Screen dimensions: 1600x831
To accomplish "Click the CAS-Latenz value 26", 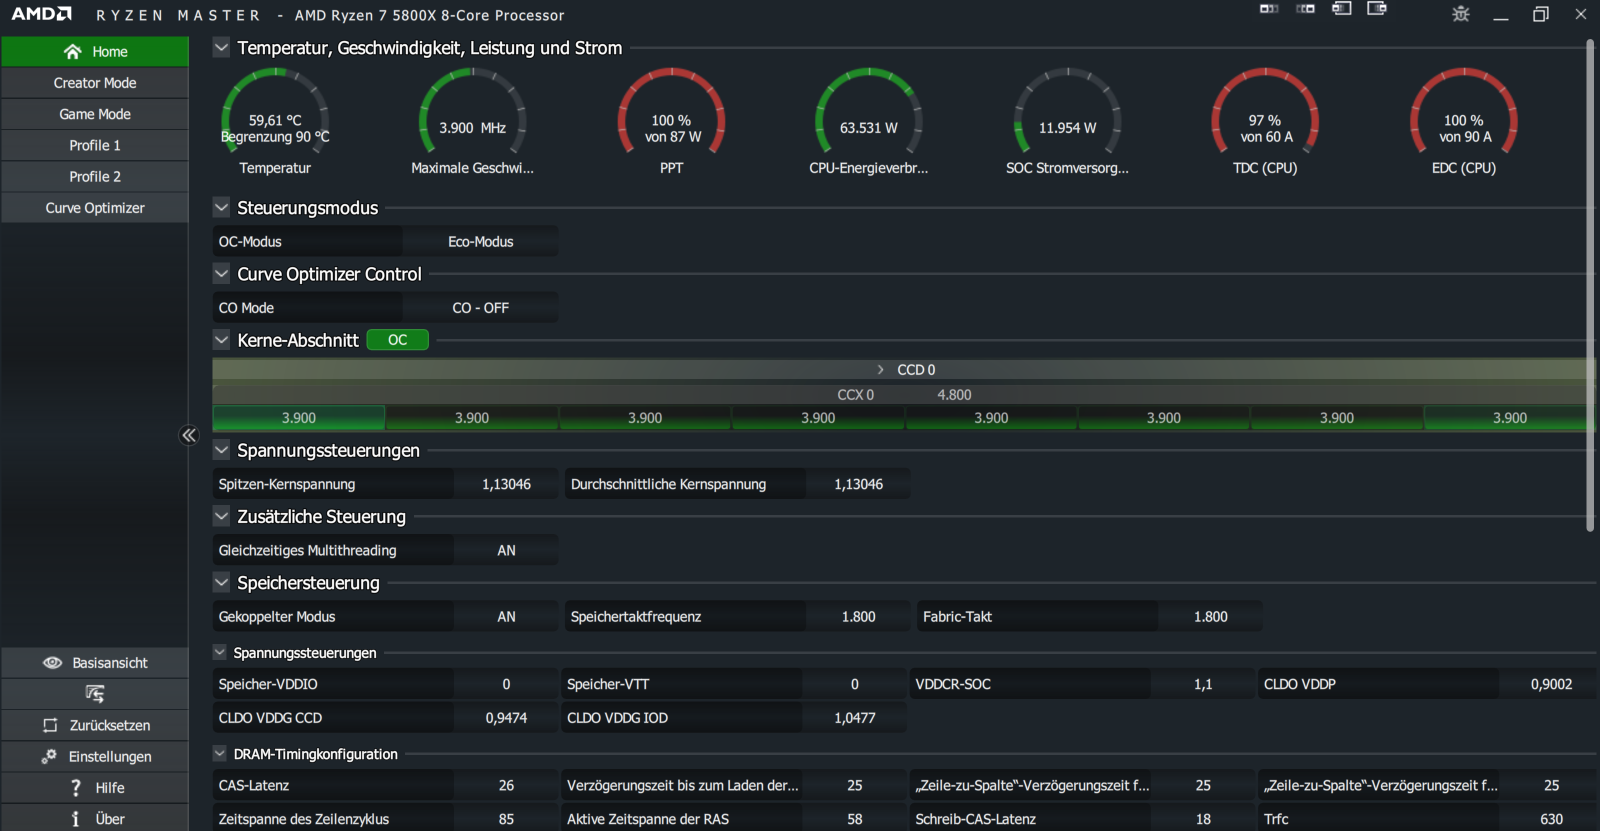I will (x=507, y=786).
